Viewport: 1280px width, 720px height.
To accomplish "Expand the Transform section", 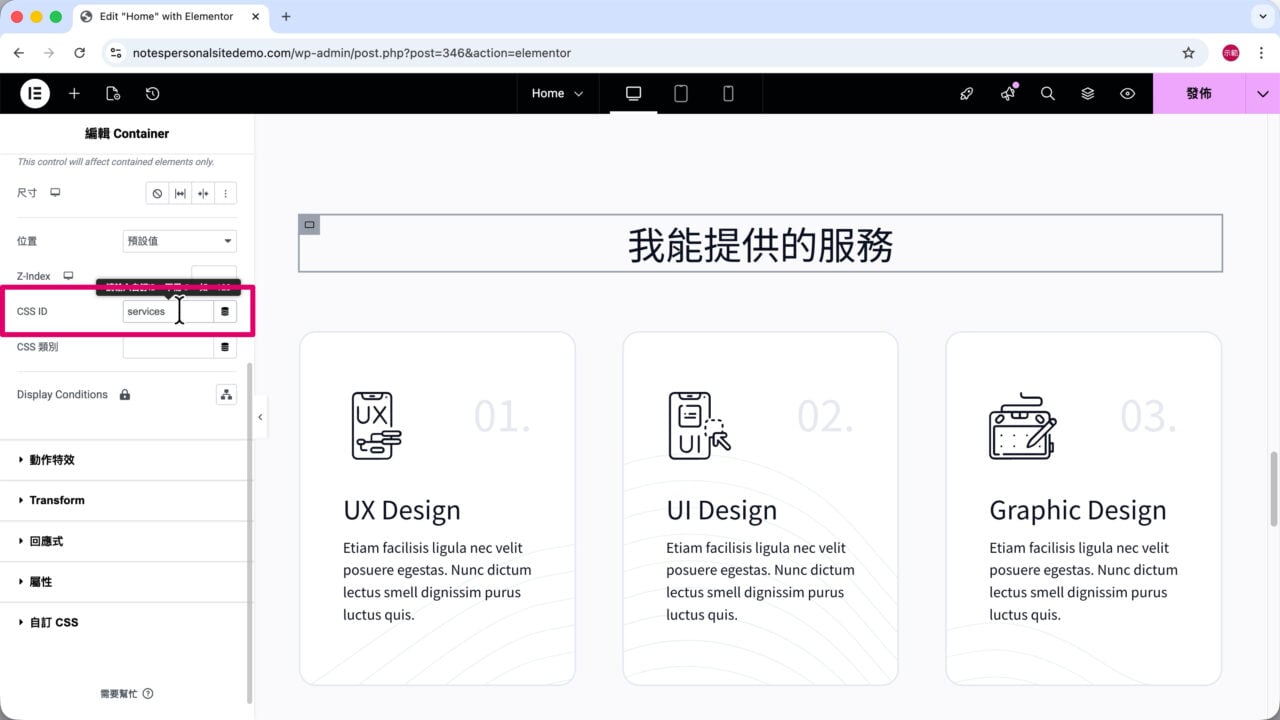I will click(x=126, y=500).
